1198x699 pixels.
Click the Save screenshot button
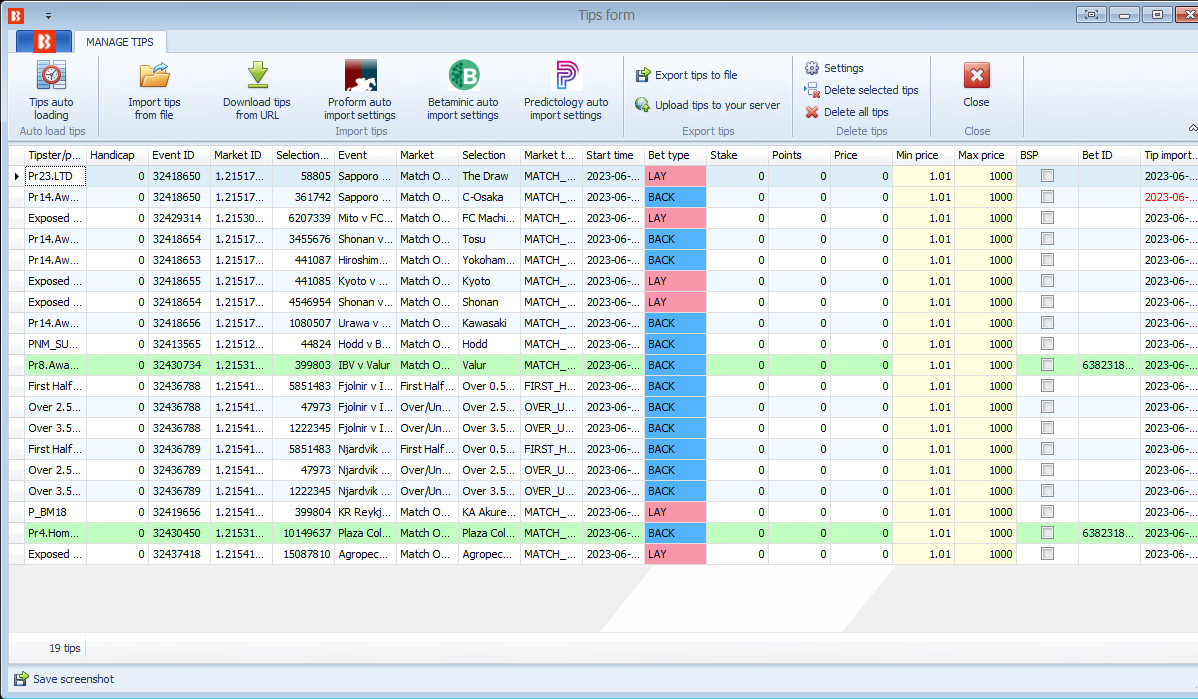point(64,679)
